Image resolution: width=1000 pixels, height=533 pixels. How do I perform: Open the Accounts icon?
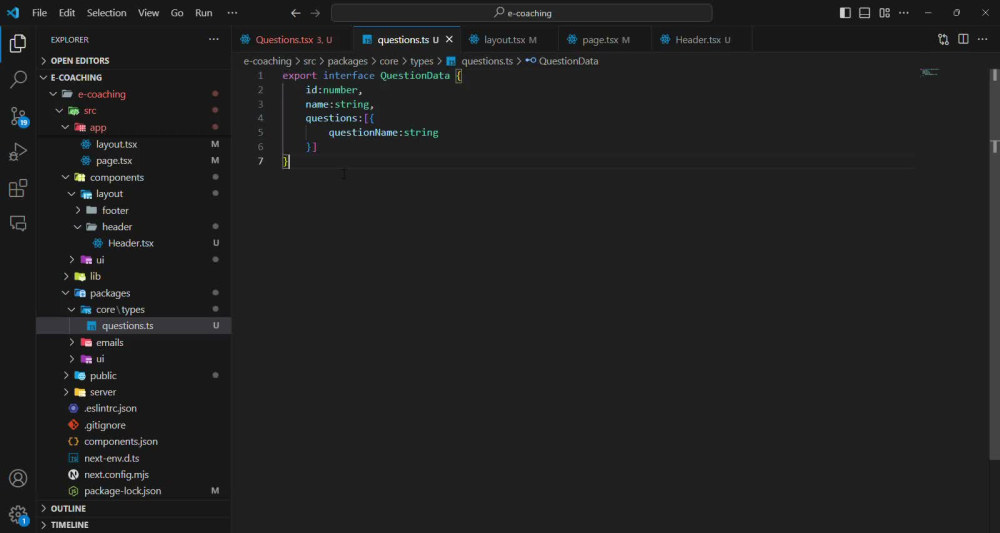coord(18,478)
